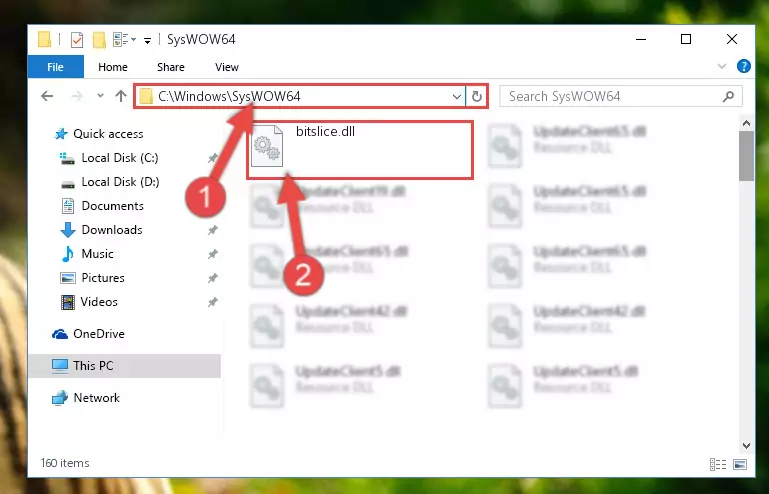Viewport: 769px width, 494px height.
Task: Click the Search SysWOW64 field
Action: 620,96
